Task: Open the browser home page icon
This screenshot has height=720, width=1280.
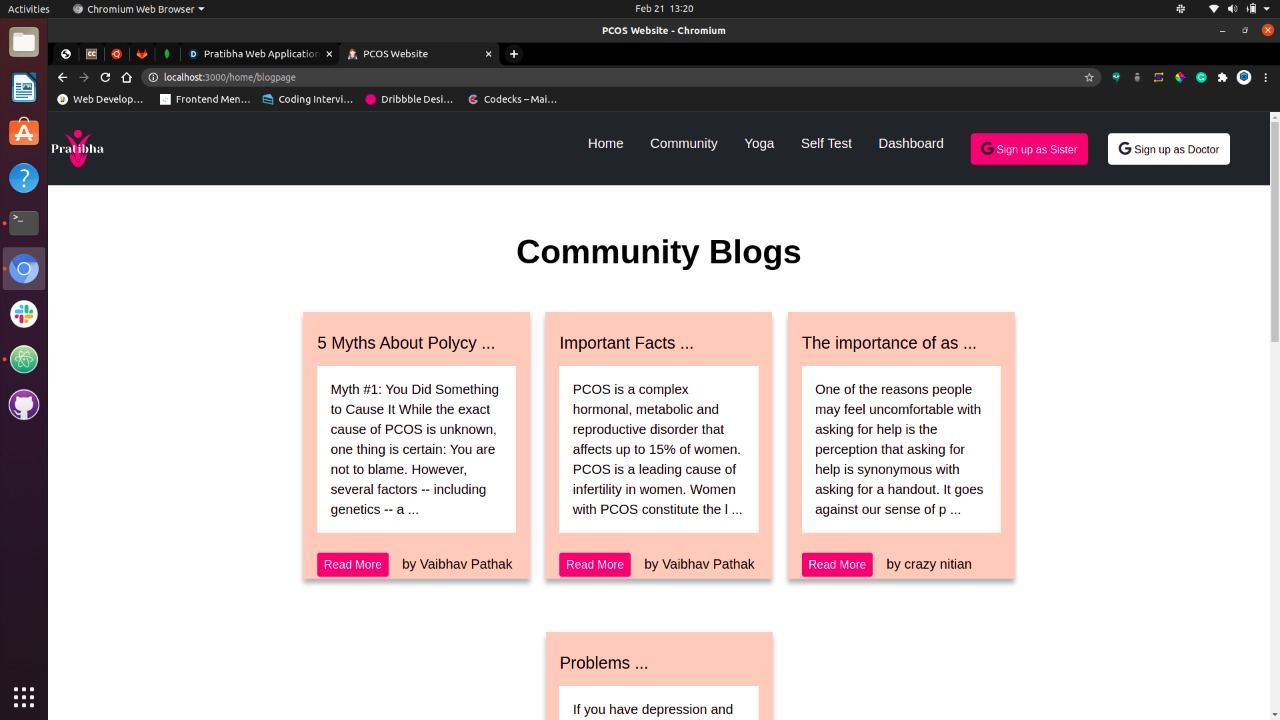Action: click(x=127, y=77)
